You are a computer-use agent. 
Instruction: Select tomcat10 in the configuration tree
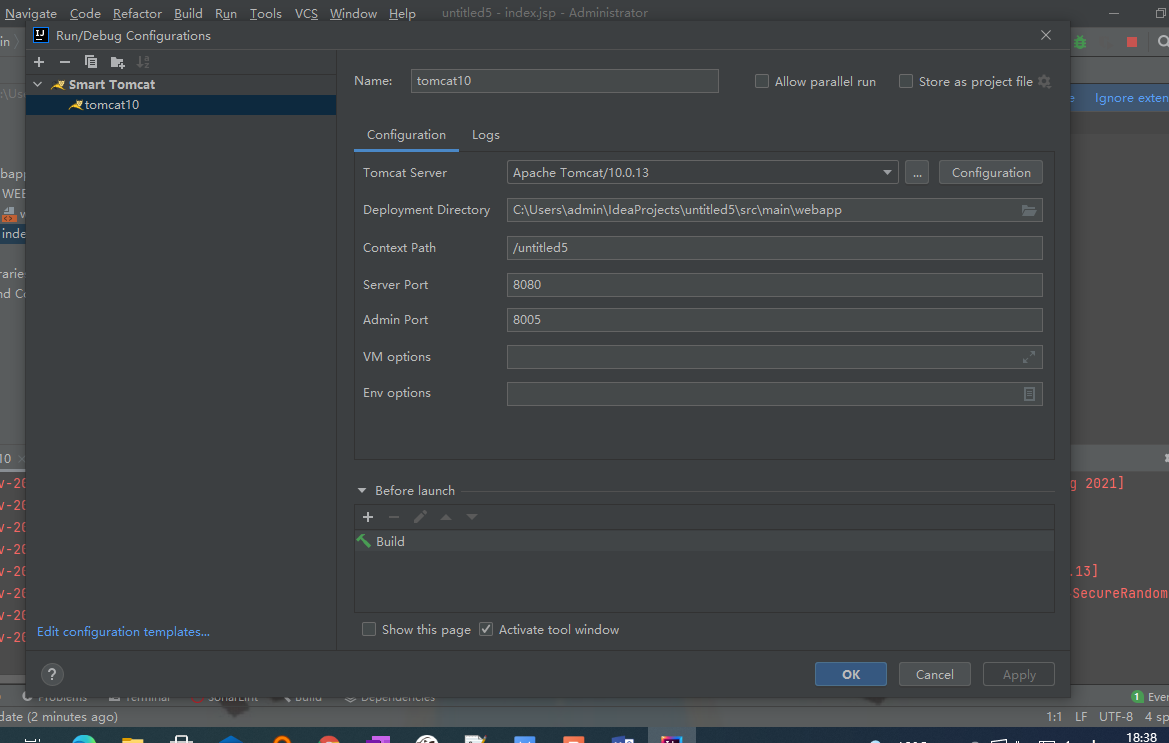[181, 105]
